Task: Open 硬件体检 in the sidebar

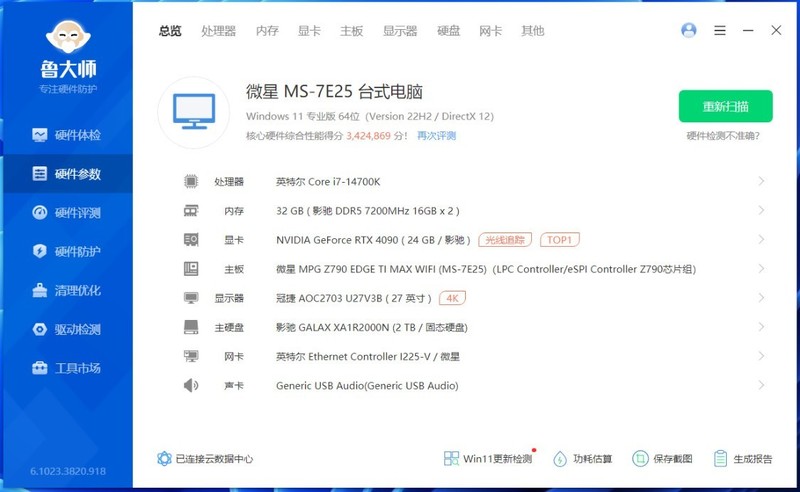Action: (x=66, y=135)
